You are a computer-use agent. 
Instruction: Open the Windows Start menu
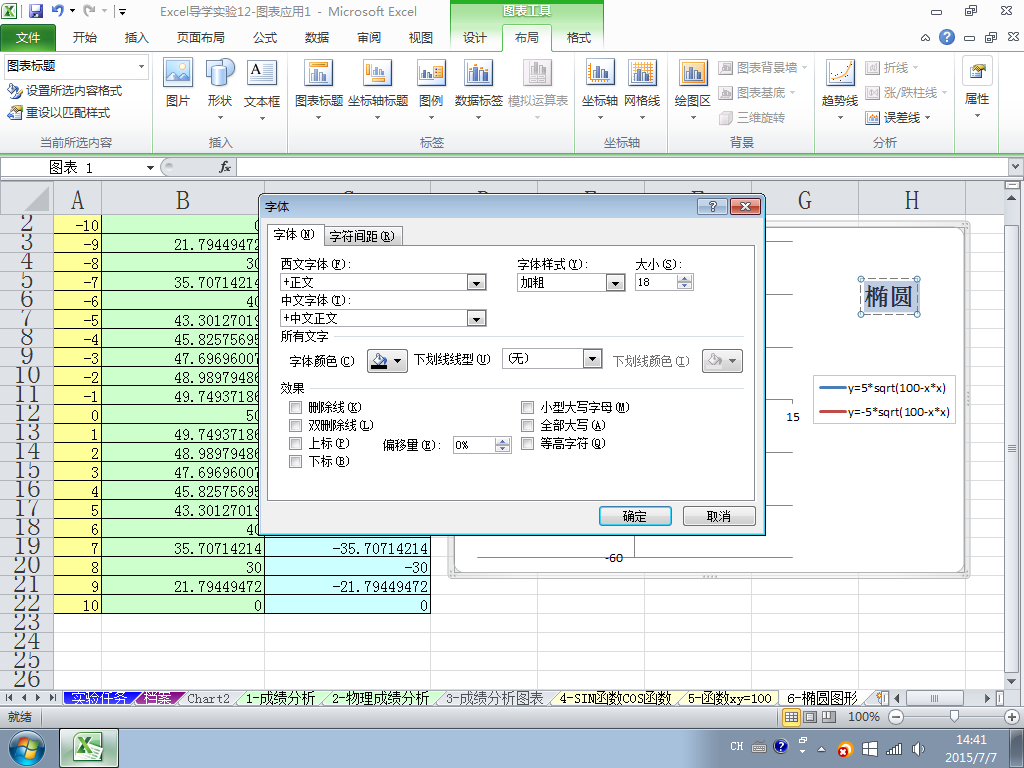[27, 748]
